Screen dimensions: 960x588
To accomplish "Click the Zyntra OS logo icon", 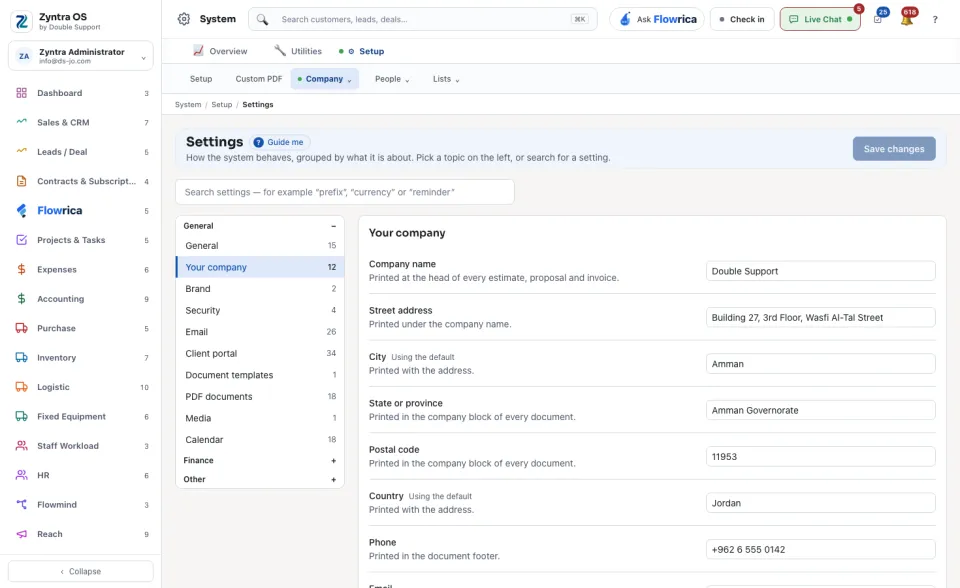I will click(x=21, y=21).
